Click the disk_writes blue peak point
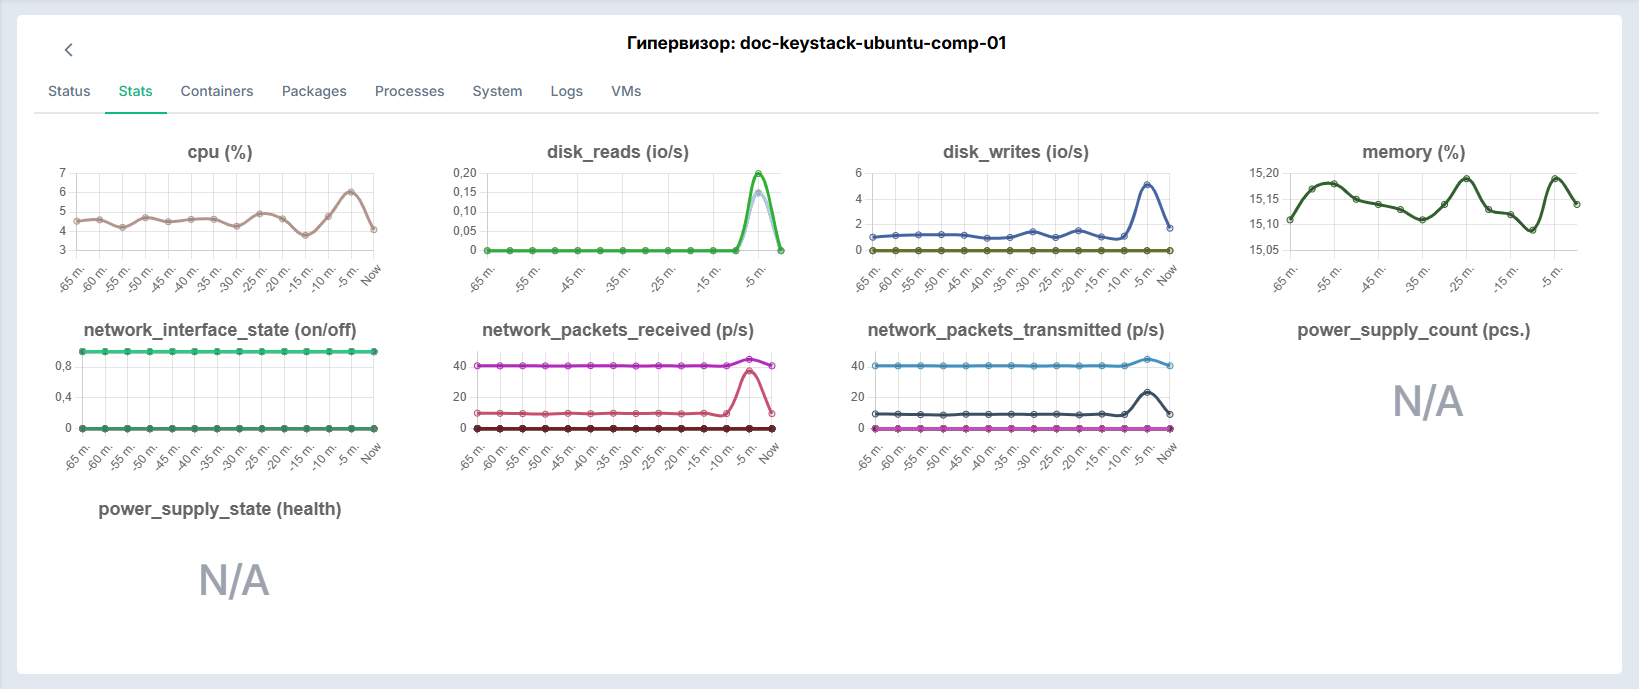The width and height of the screenshot is (1639, 689). (x=1147, y=185)
